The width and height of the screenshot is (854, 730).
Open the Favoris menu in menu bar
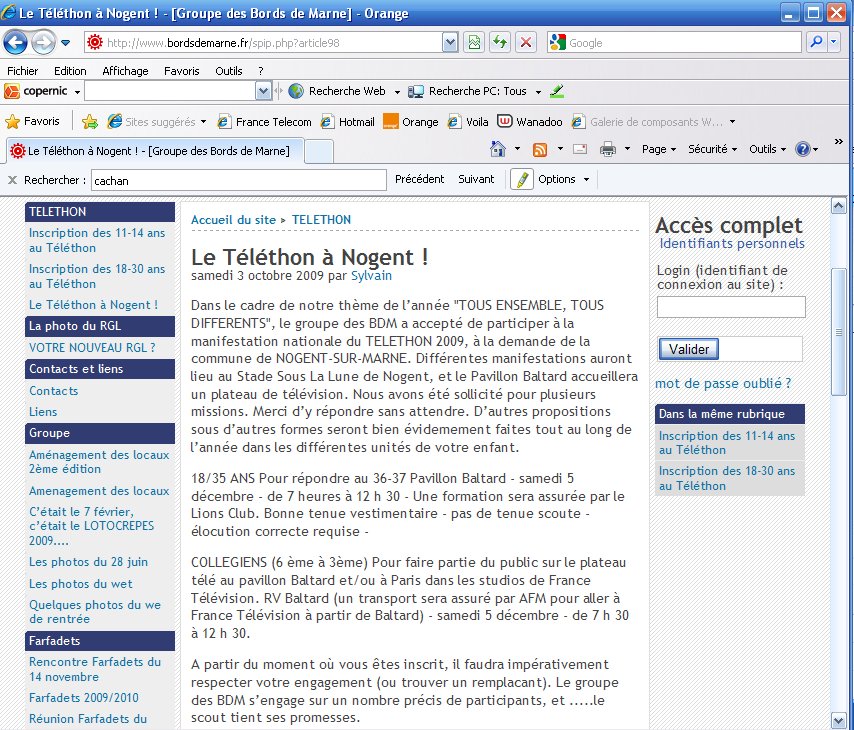pos(181,71)
